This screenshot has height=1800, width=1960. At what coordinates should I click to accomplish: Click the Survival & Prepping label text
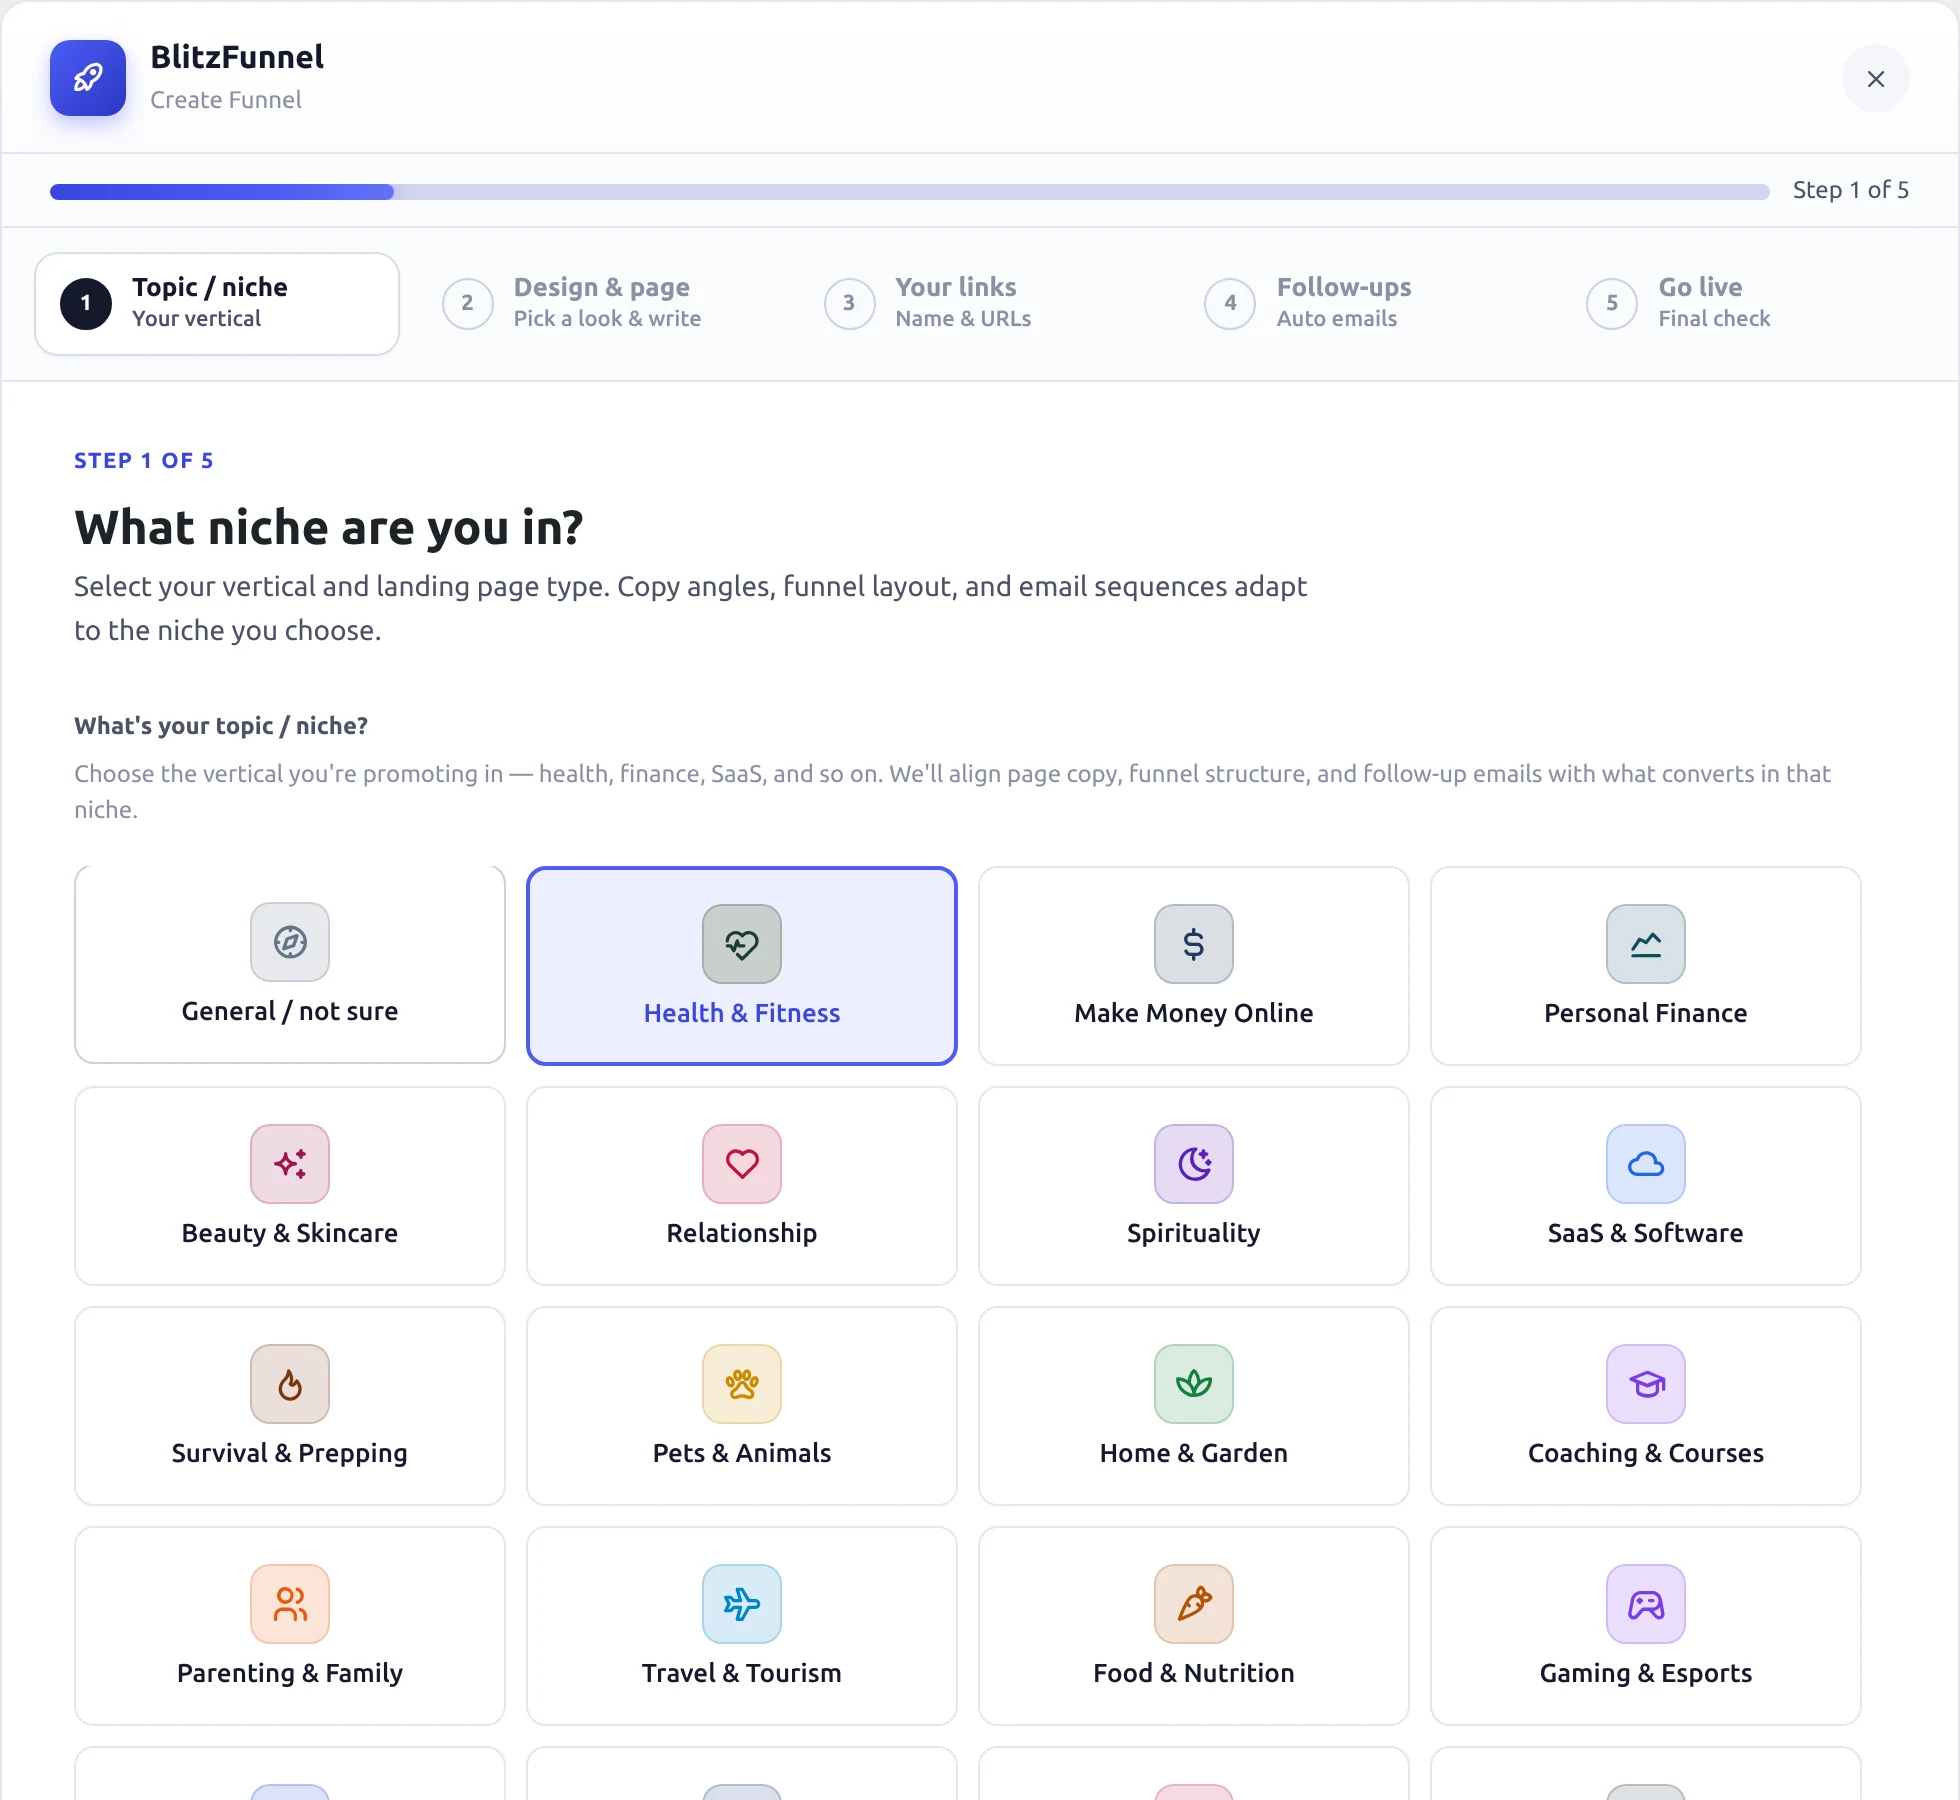tap(290, 1453)
